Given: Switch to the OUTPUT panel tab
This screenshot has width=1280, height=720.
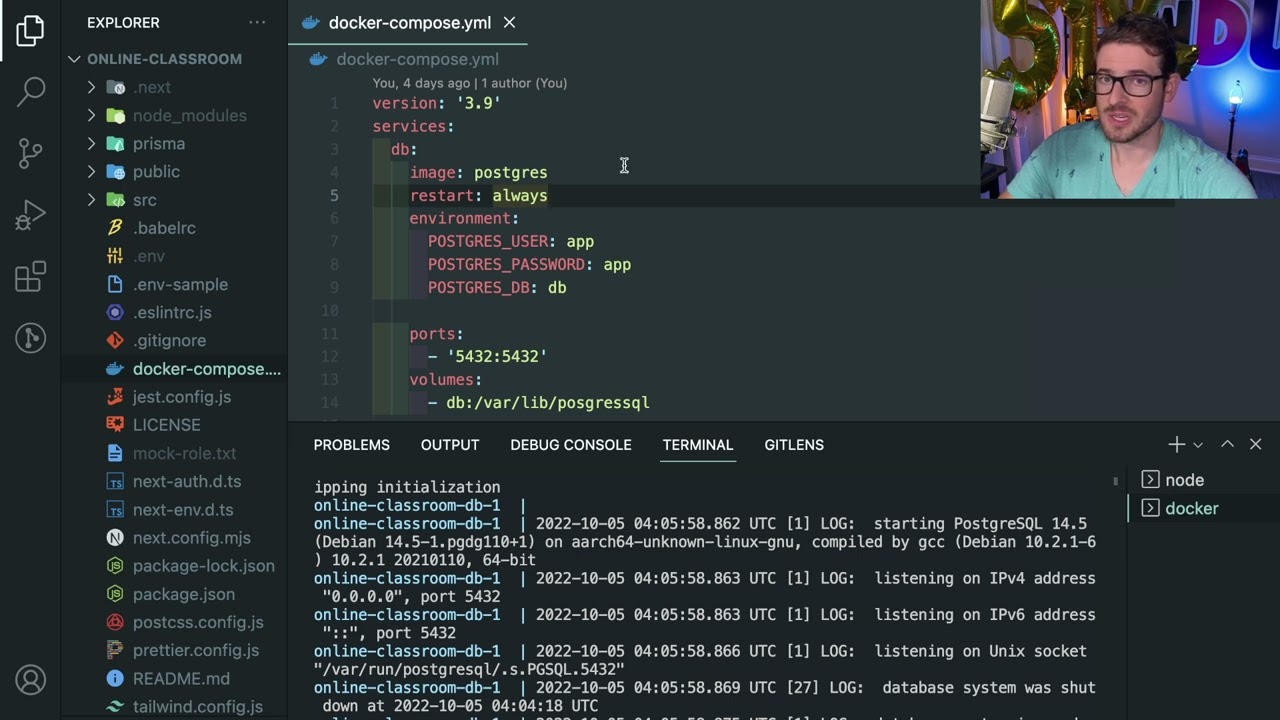Looking at the screenshot, I should [450, 445].
